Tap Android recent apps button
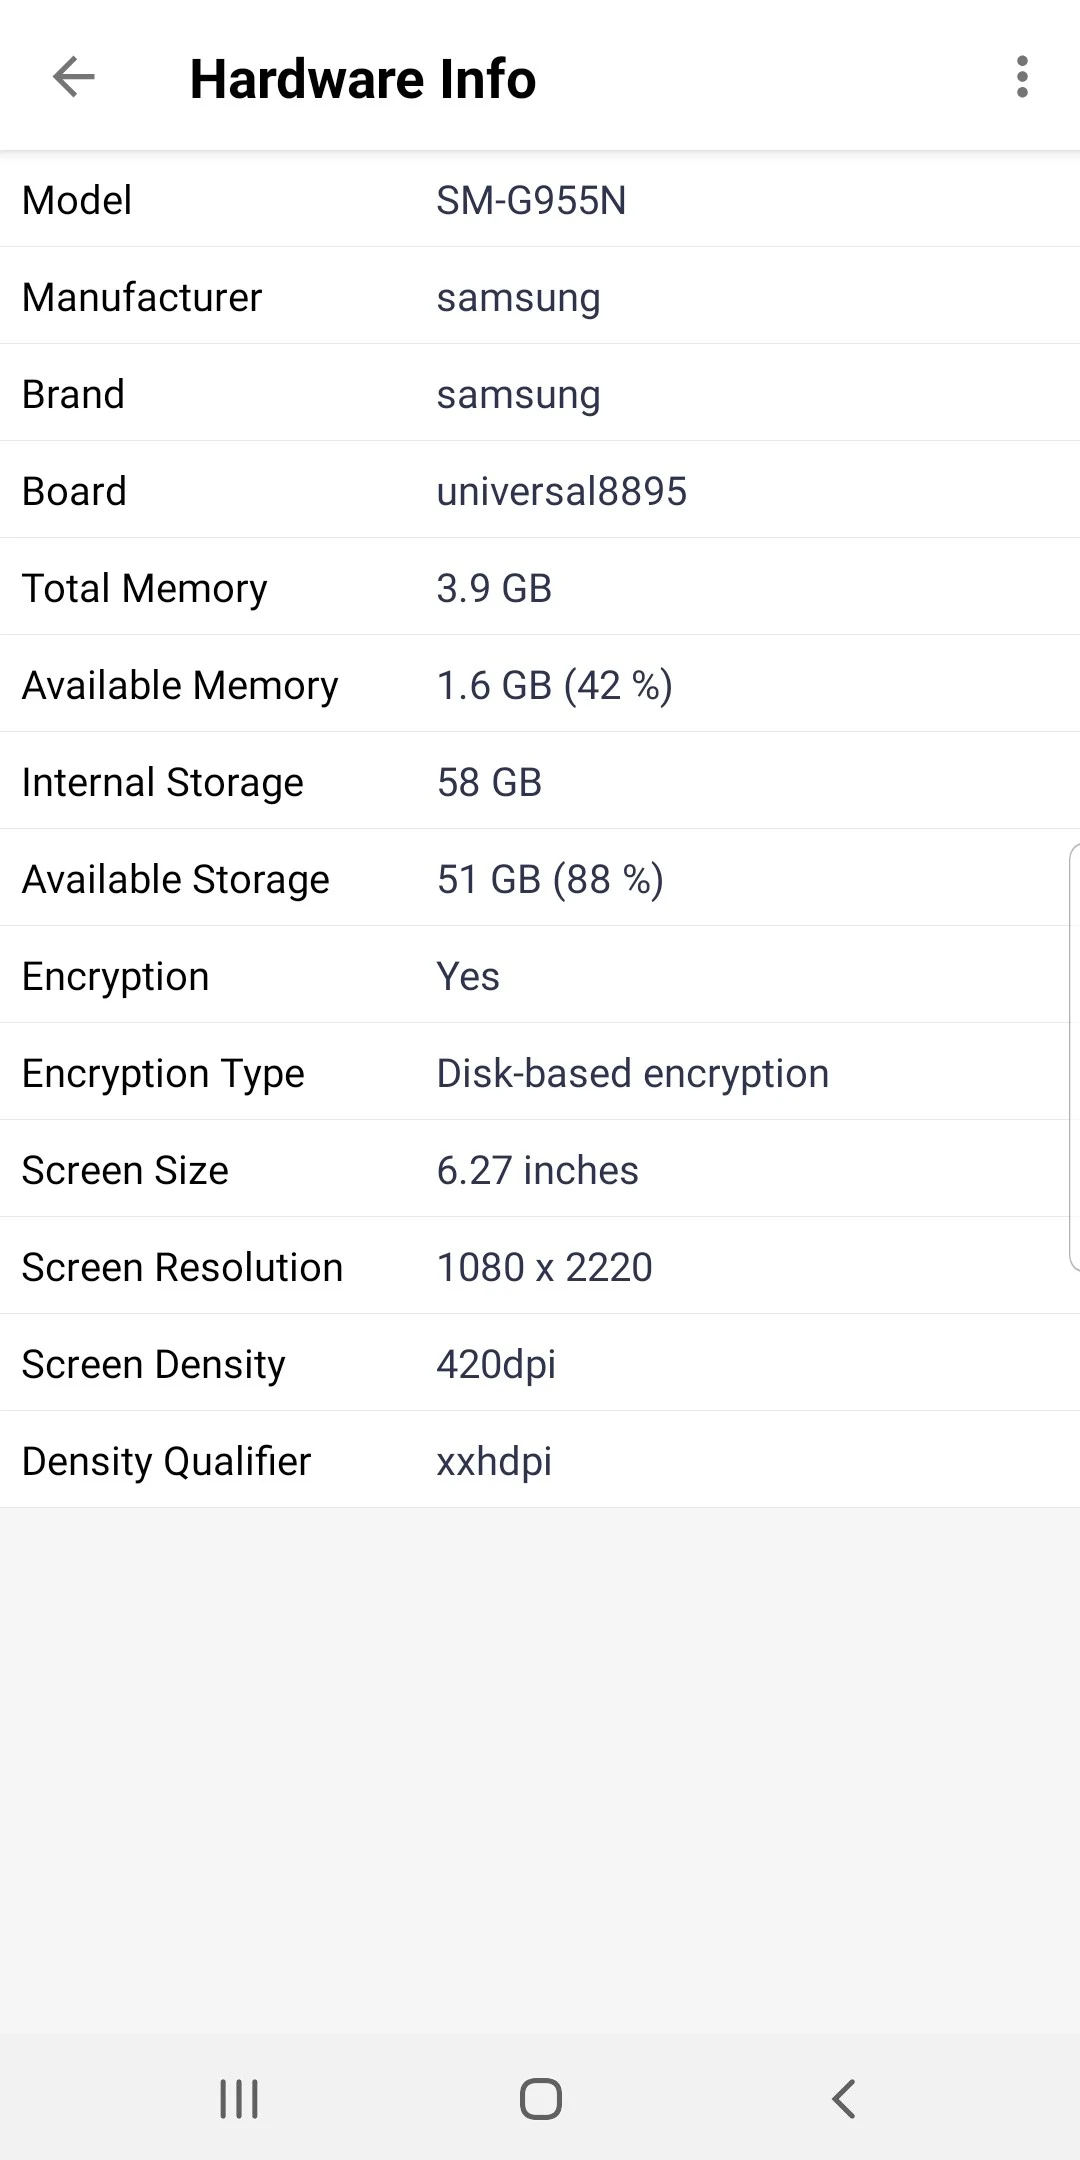Image resolution: width=1080 pixels, height=2160 pixels. click(239, 2098)
